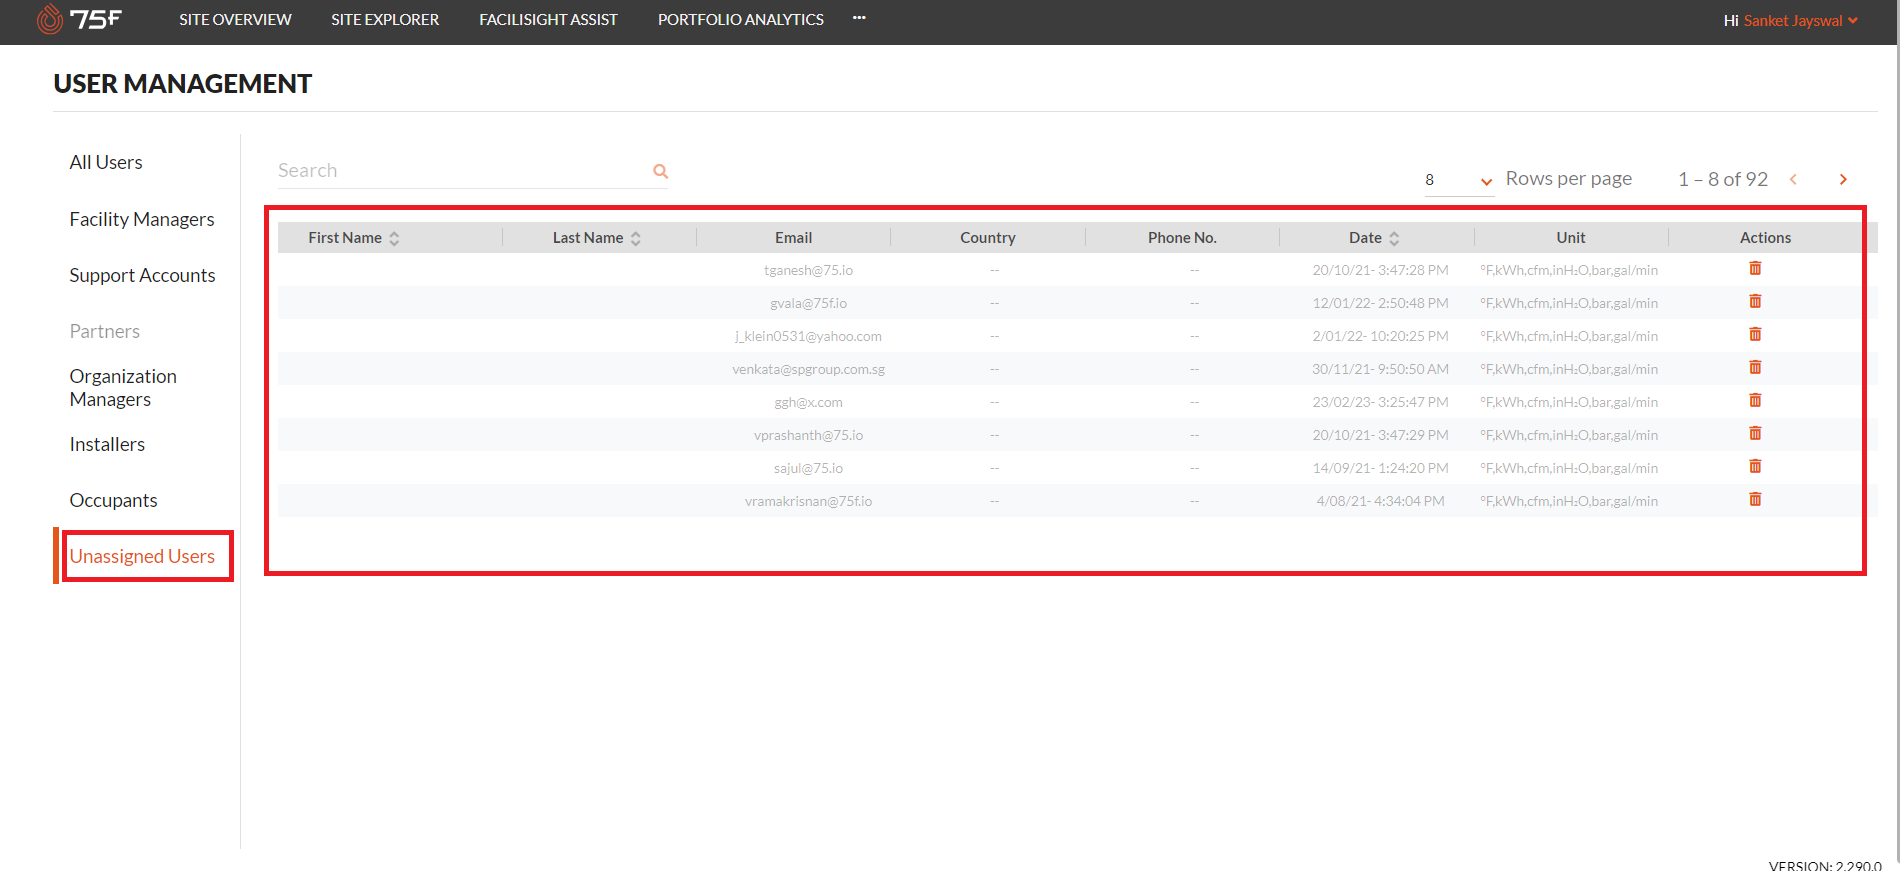Select Installers tab
Viewport: 1900px width, 871px height.
(107, 444)
